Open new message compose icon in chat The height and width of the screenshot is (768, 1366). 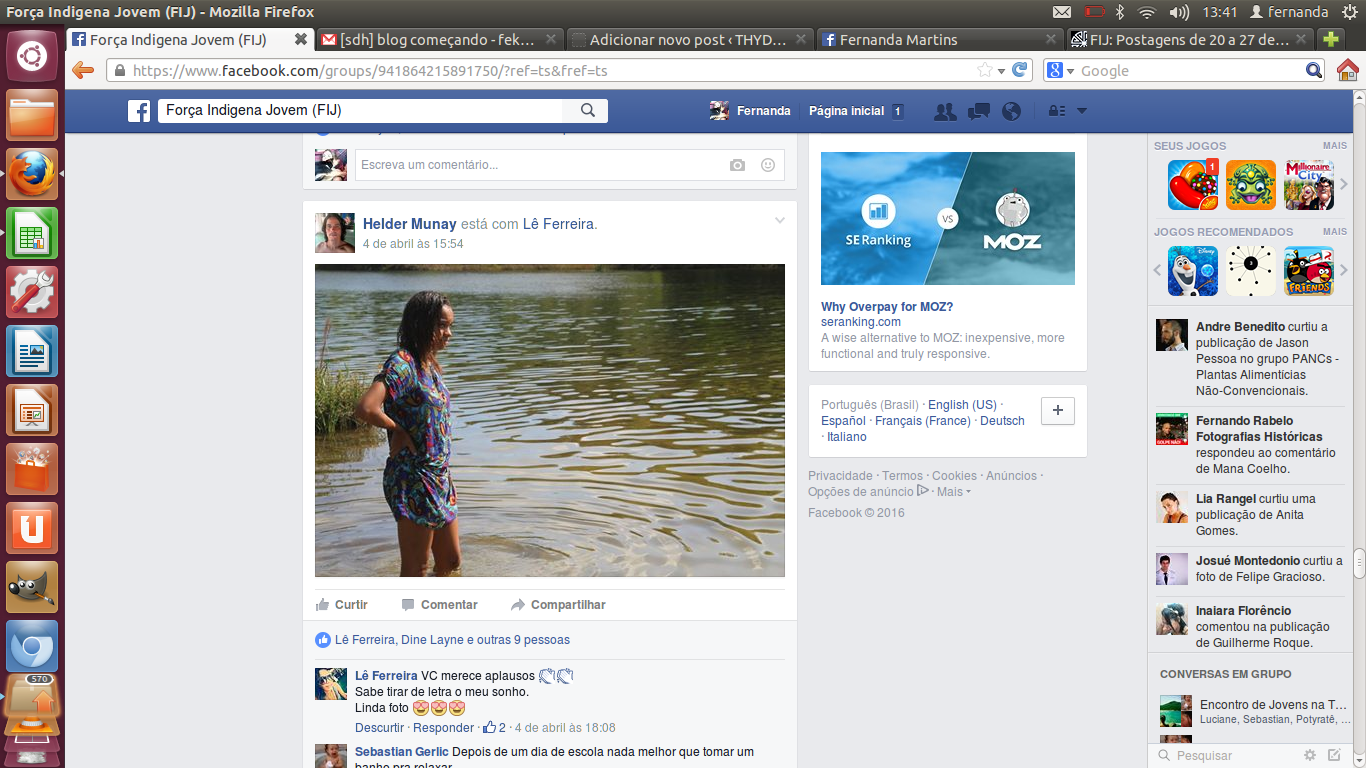[1334, 755]
